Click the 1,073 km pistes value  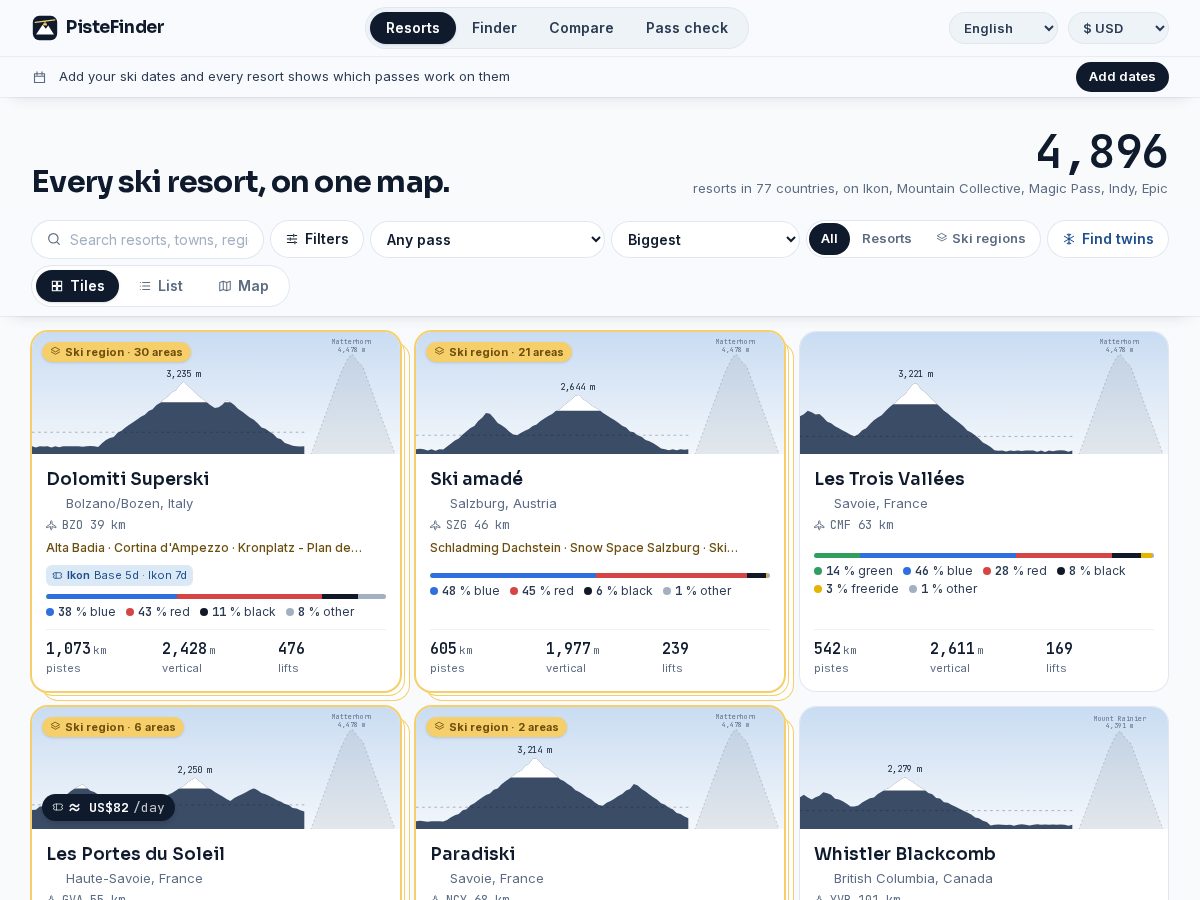(x=76, y=649)
